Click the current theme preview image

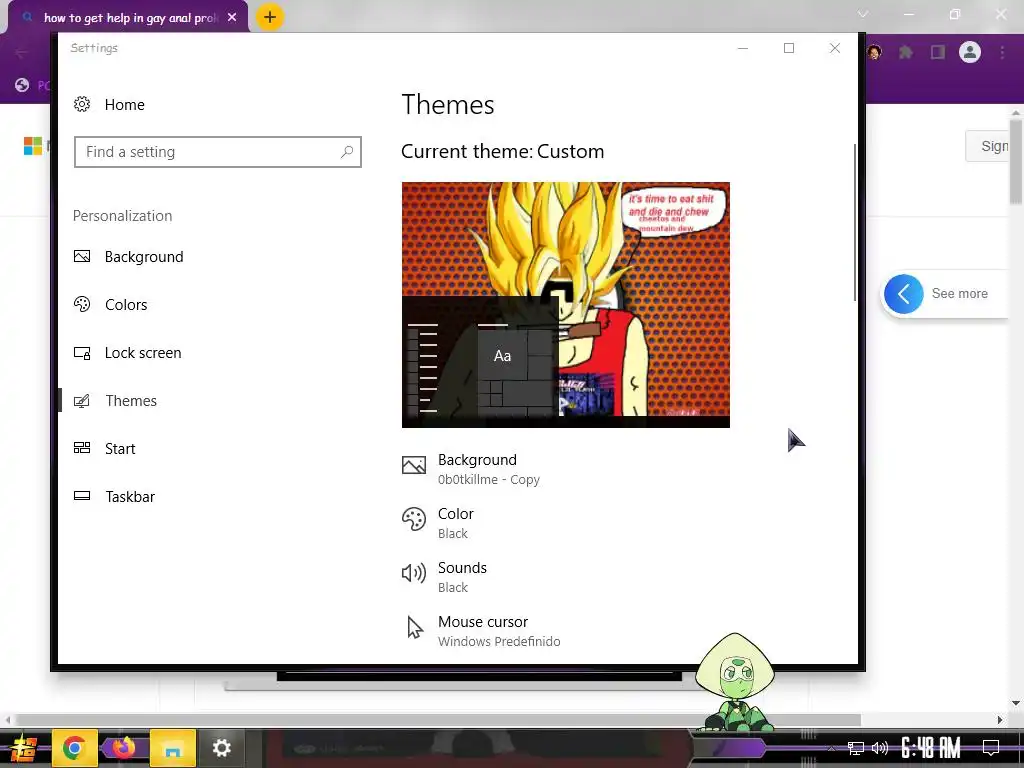point(566,305)
